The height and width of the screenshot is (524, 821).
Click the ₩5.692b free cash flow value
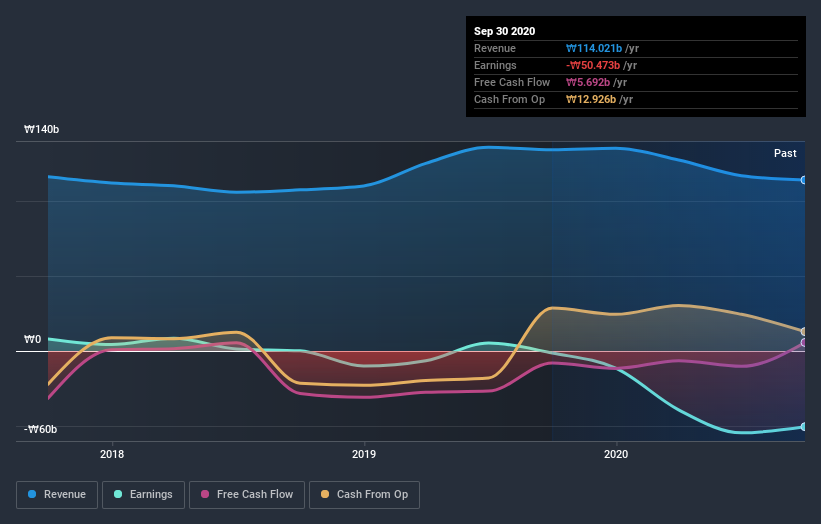coord(588,82)
